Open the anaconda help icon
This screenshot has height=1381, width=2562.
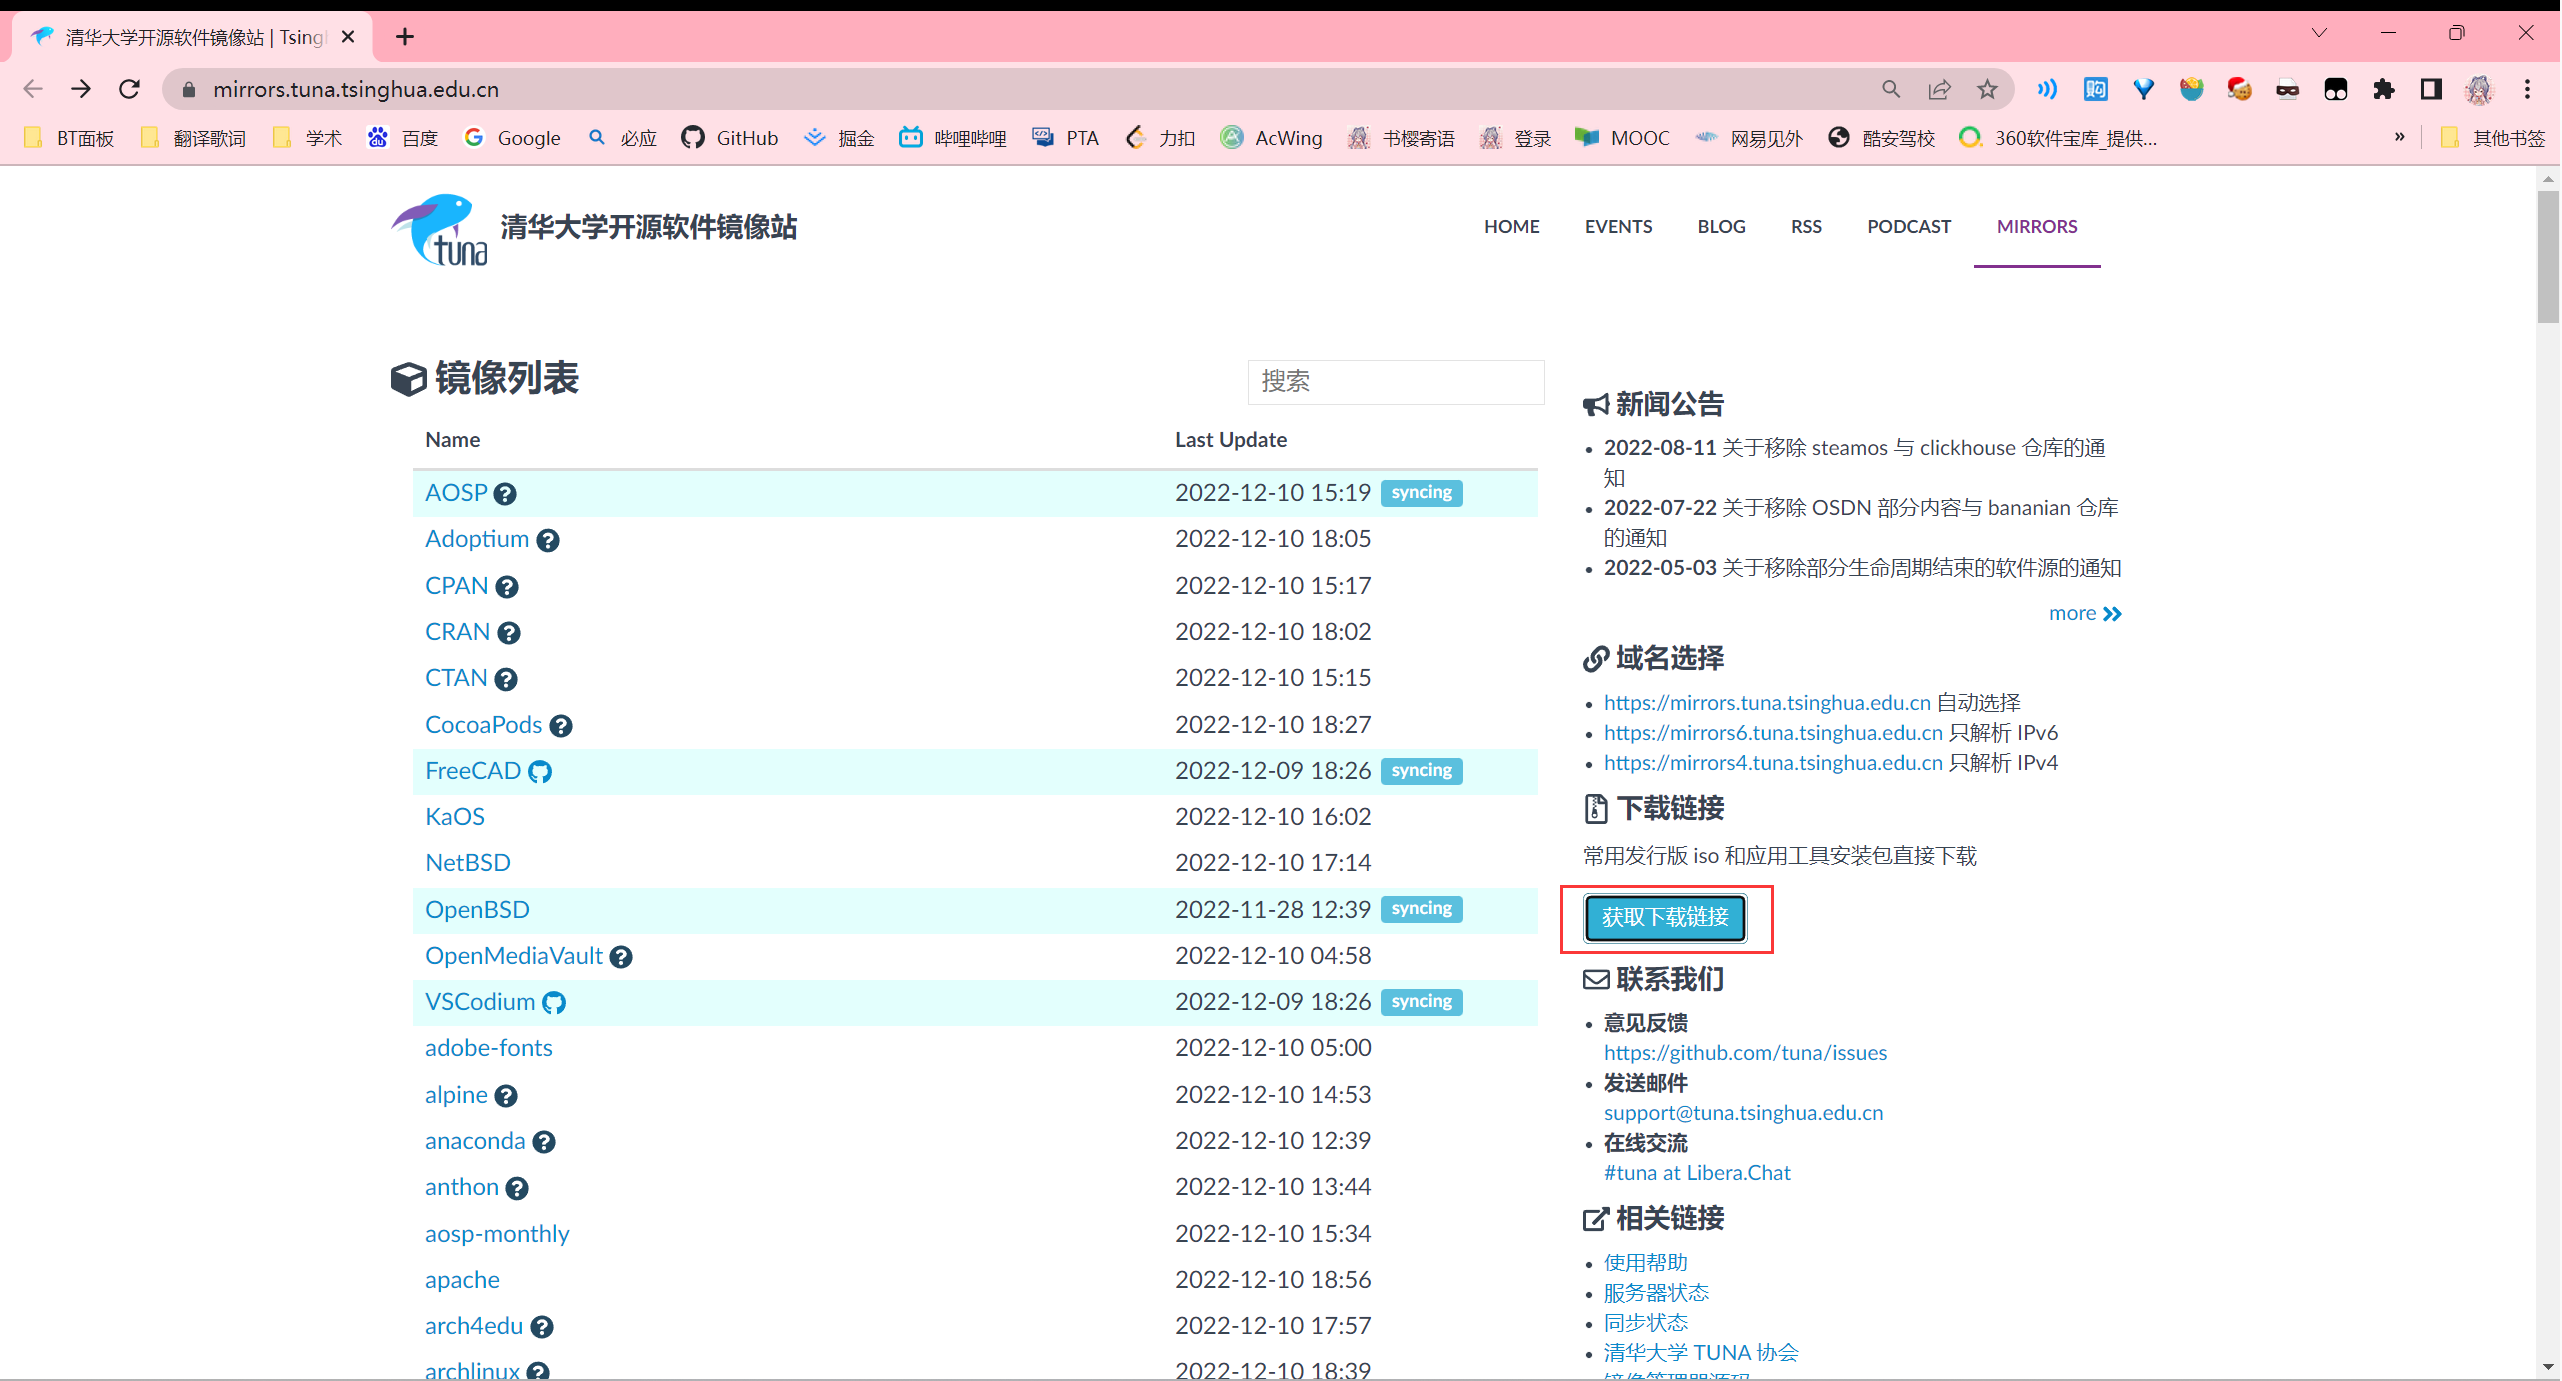point(544,1142)
